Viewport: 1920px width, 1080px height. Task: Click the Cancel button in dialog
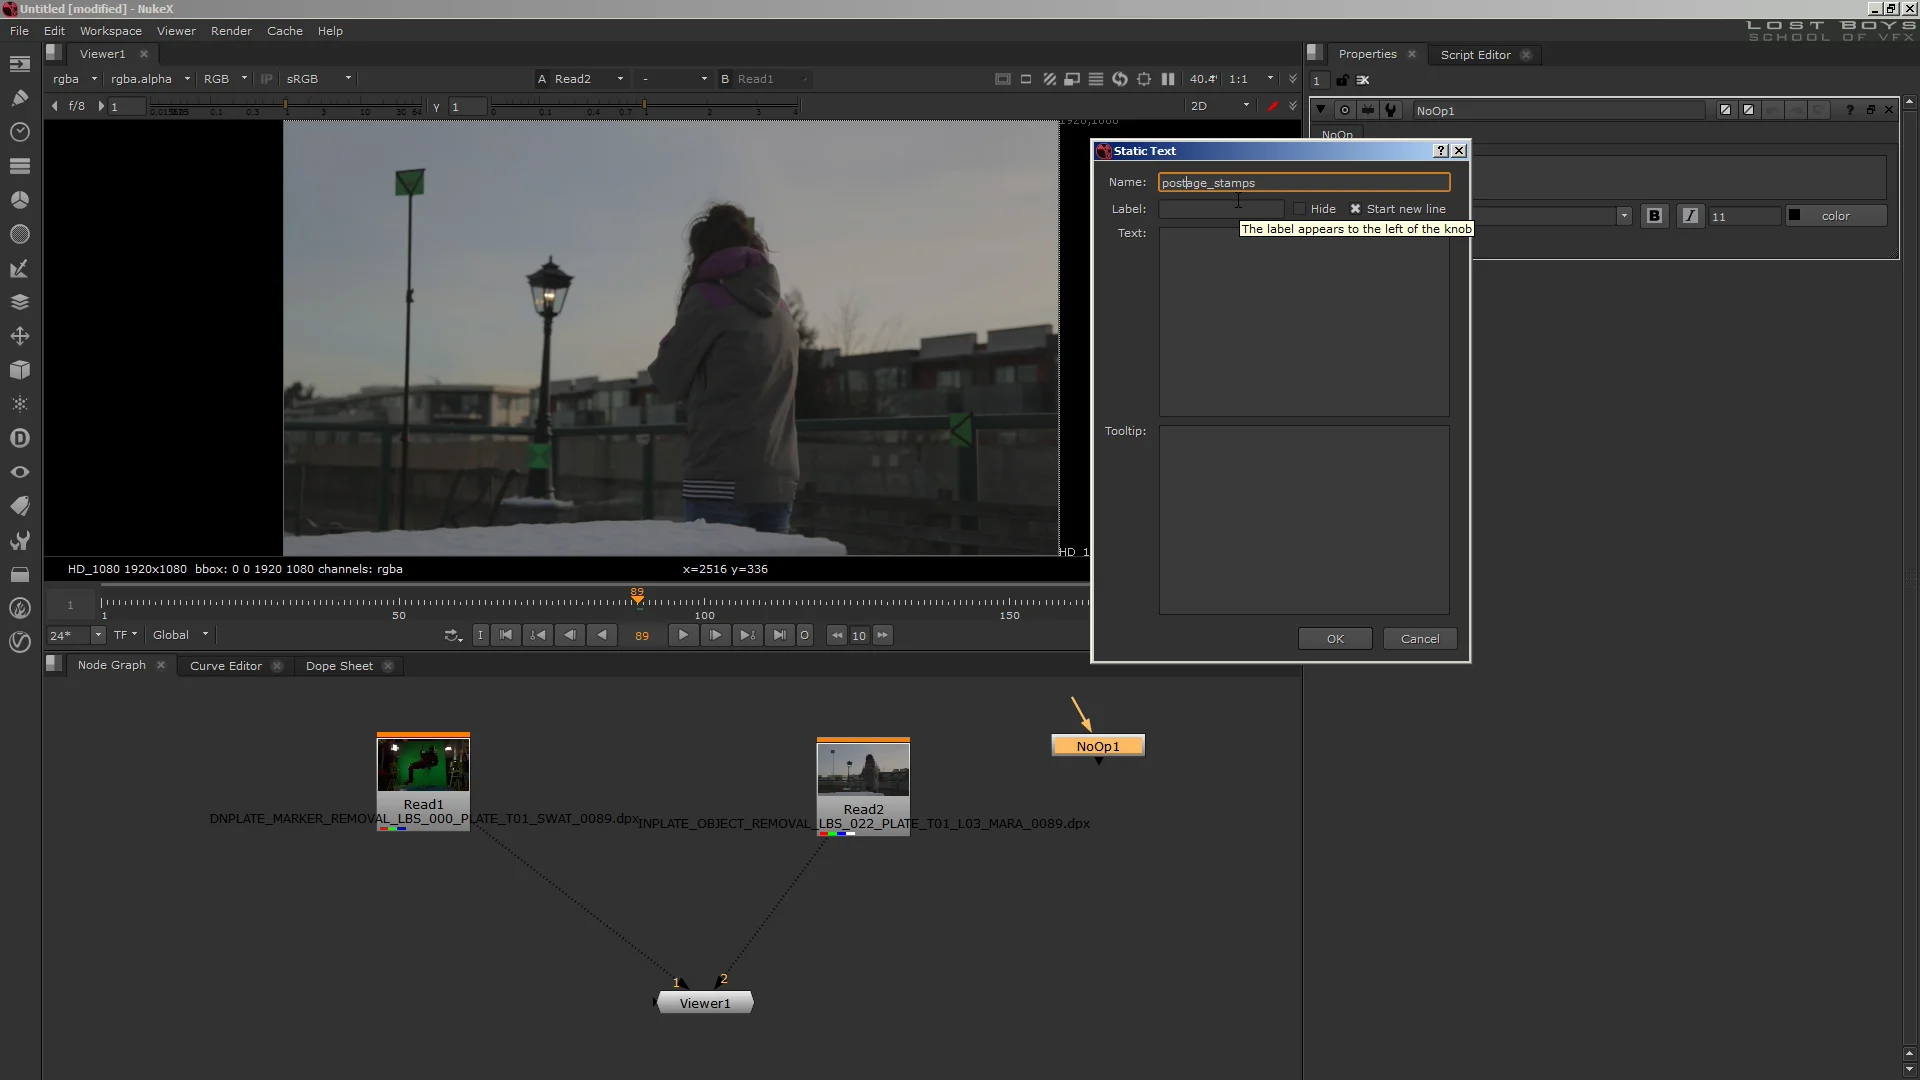pyautogui.click(x=1420, y=639)
